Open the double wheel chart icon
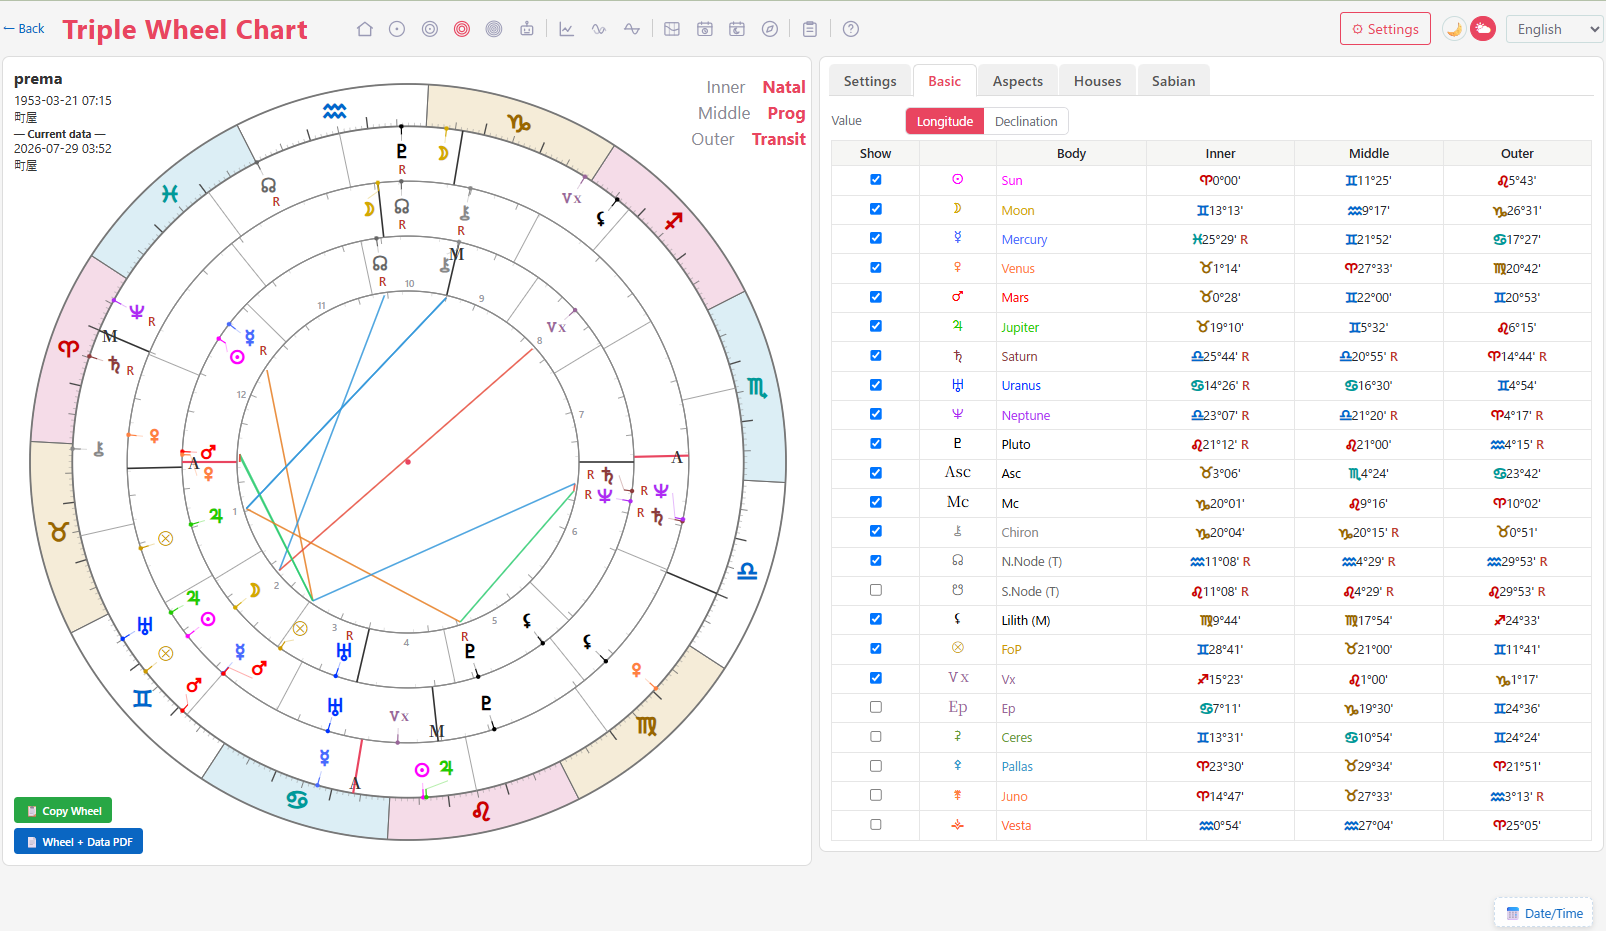This screenshot has width=1606, height=931. coord(430,29)
